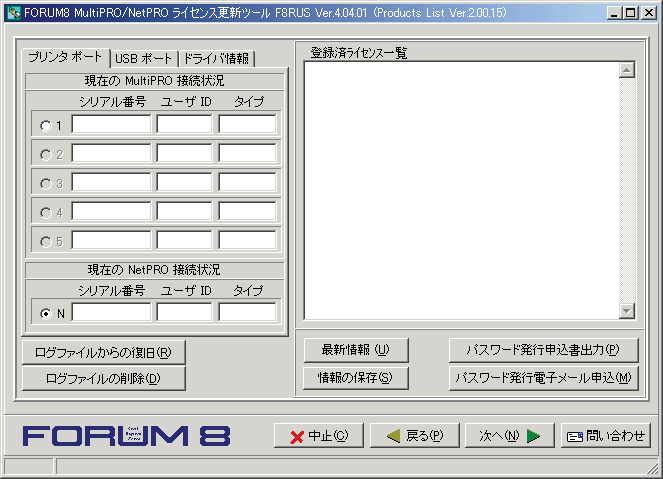Click NetPRO row N シリアル番号 field
Screen dimensions: 663x479
point(111,312)
